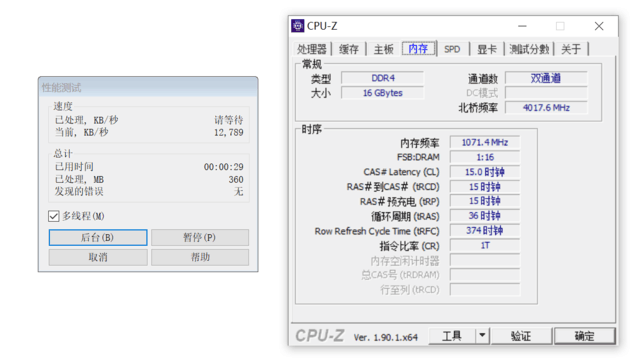This screenshot has height=361, width=640.
Task: Open the 工具 dropdown arrow in CPU-Z
Action: click(x=482, y=336)
